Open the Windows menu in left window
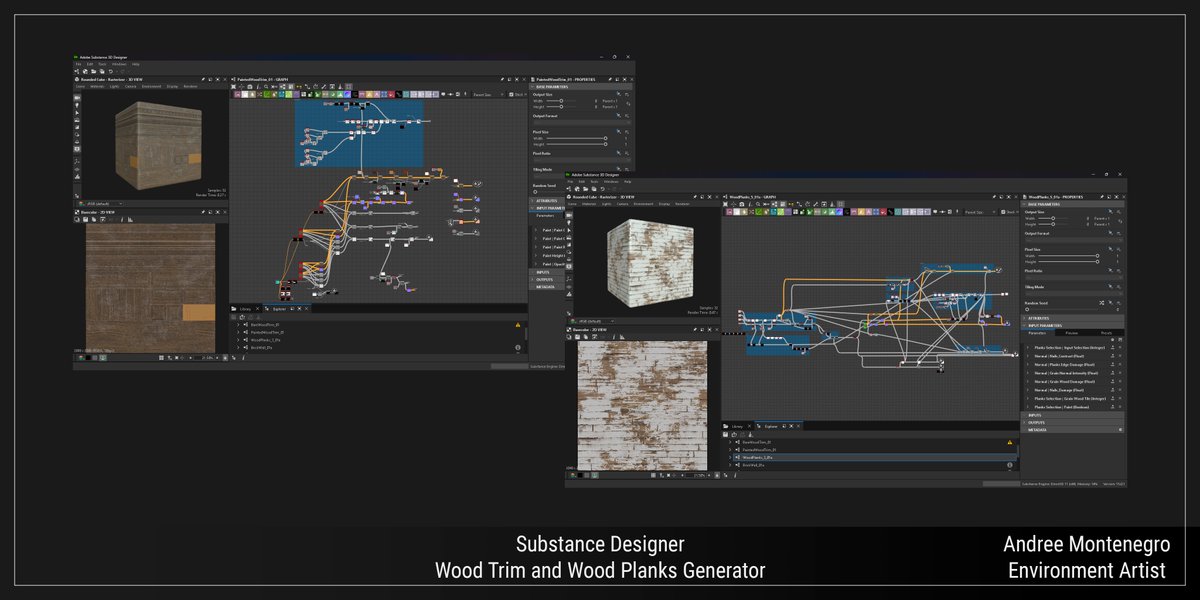The height and width of the screenshot is (600, 1200). point(119,64)
